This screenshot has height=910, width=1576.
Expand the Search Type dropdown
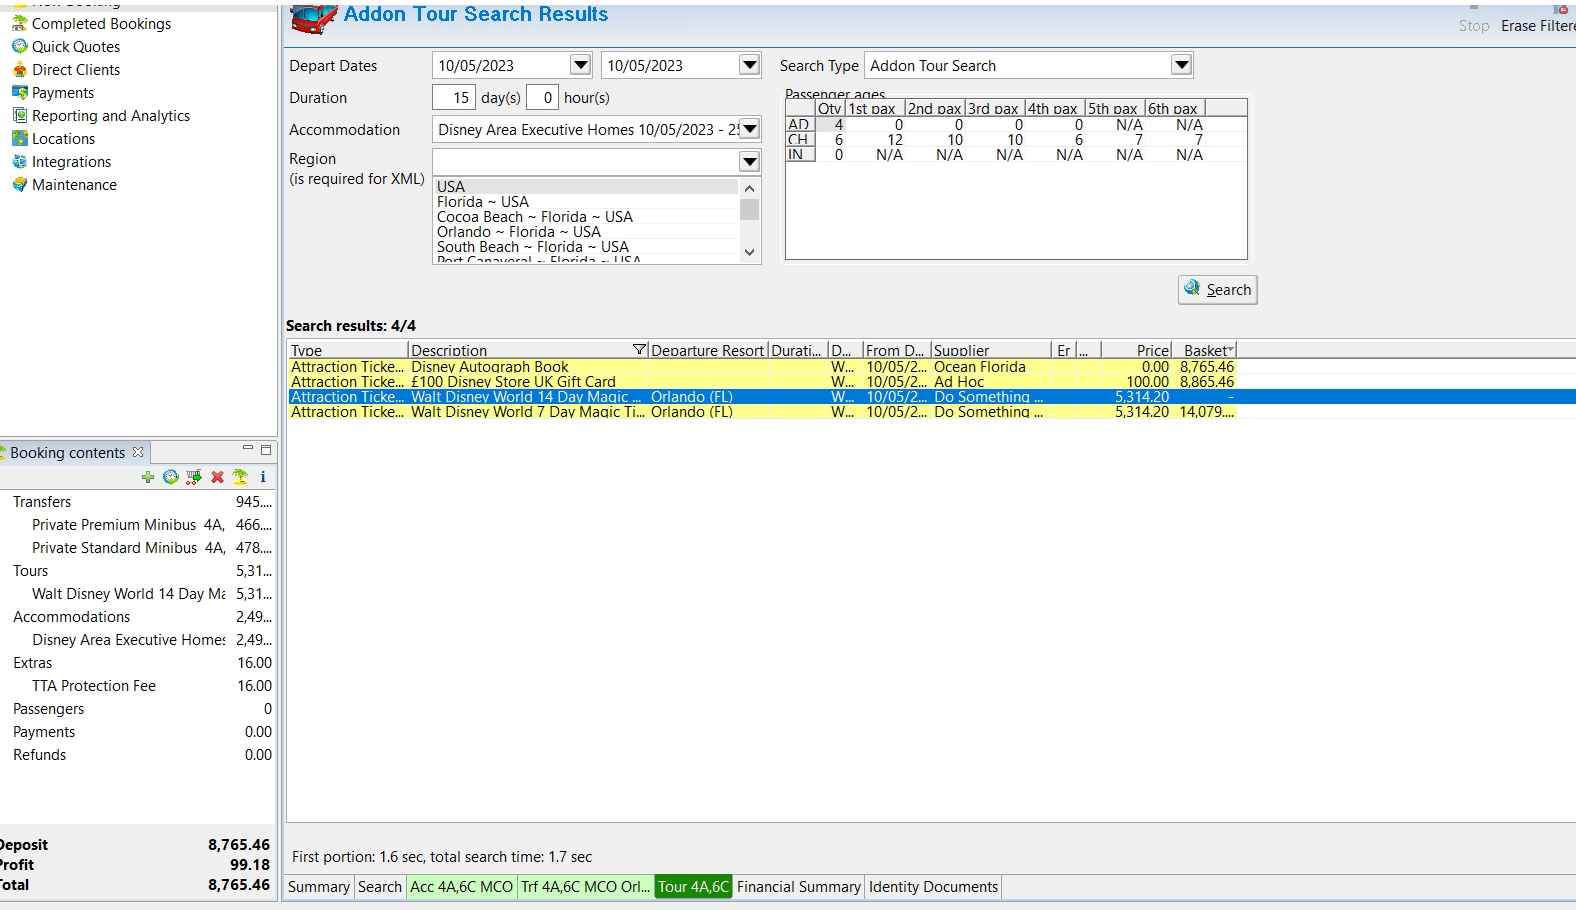coord(1181,65)
